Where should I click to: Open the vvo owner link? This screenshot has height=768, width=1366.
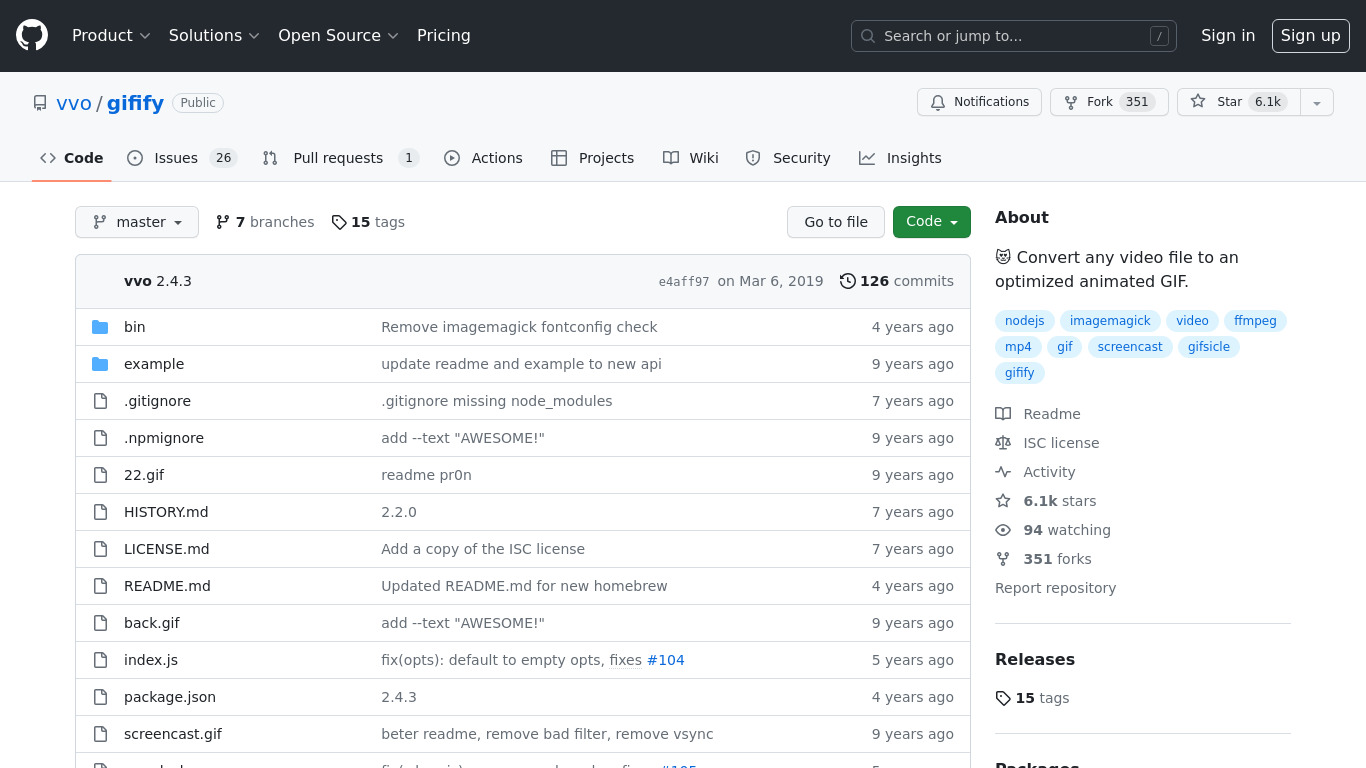click(x=74, y=103)
